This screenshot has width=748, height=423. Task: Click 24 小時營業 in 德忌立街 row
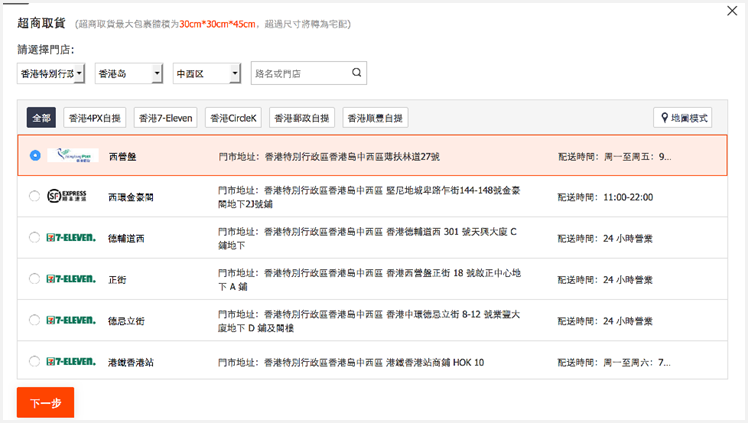coord(628,321)
